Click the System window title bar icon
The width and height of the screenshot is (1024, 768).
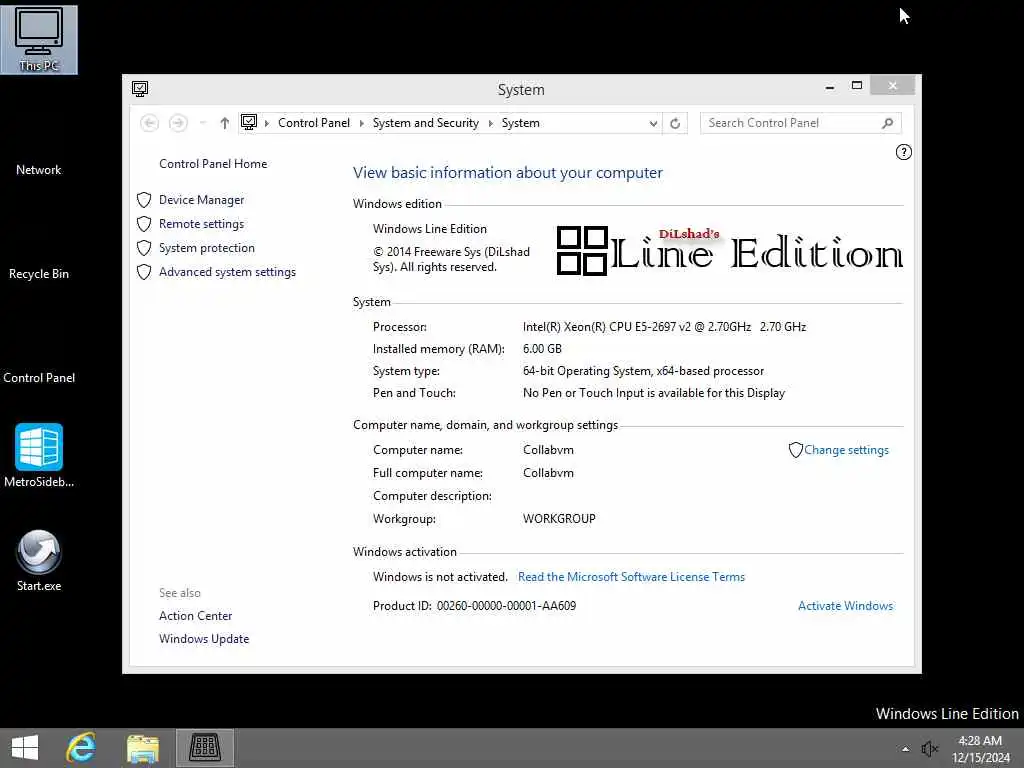pos(140,88)
